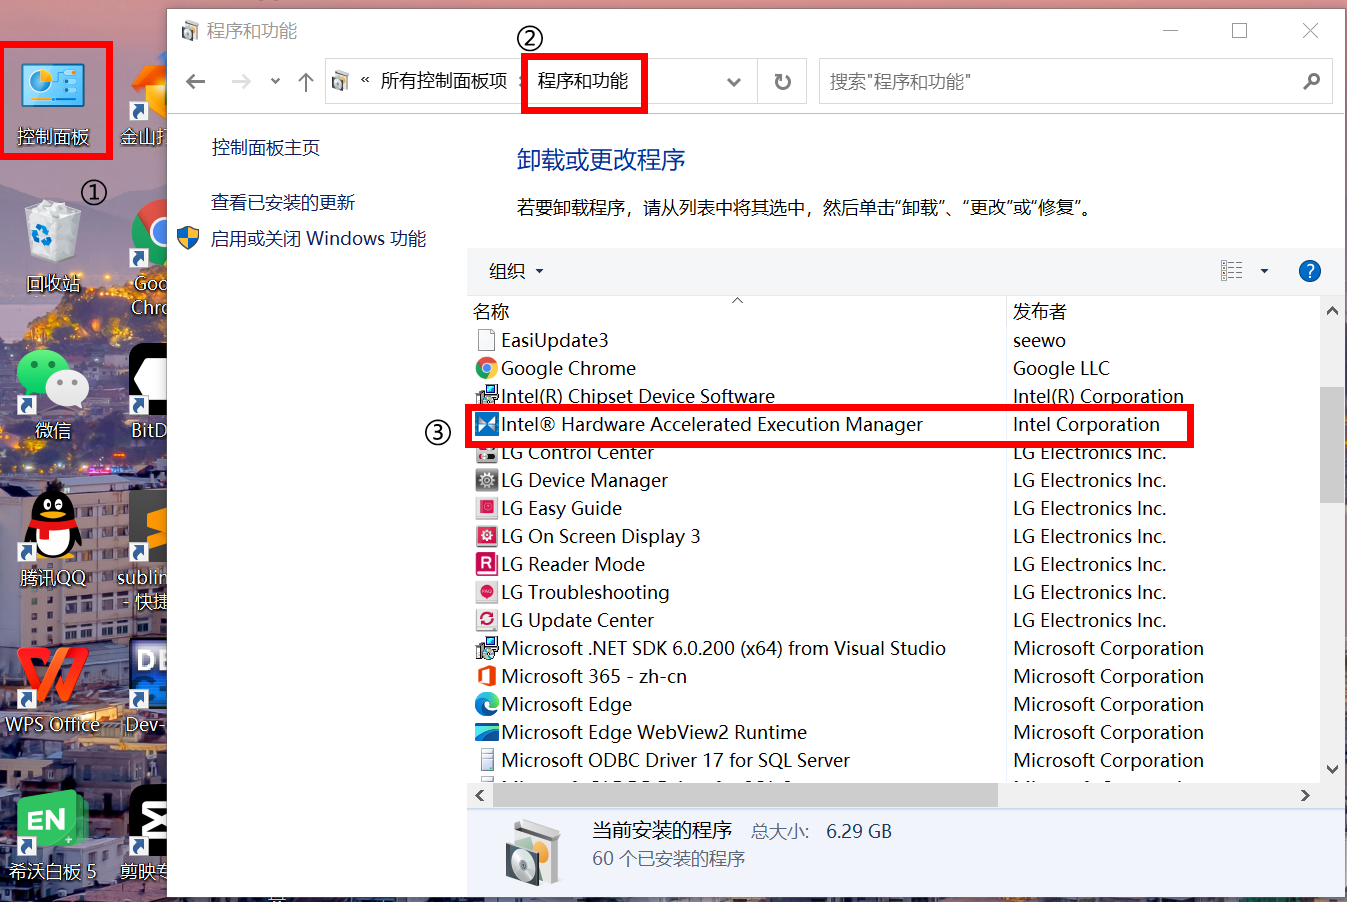Screen dimensions: 1347x902
Task: Click the horizontal scrollbar left arrow
Action: 480,795
